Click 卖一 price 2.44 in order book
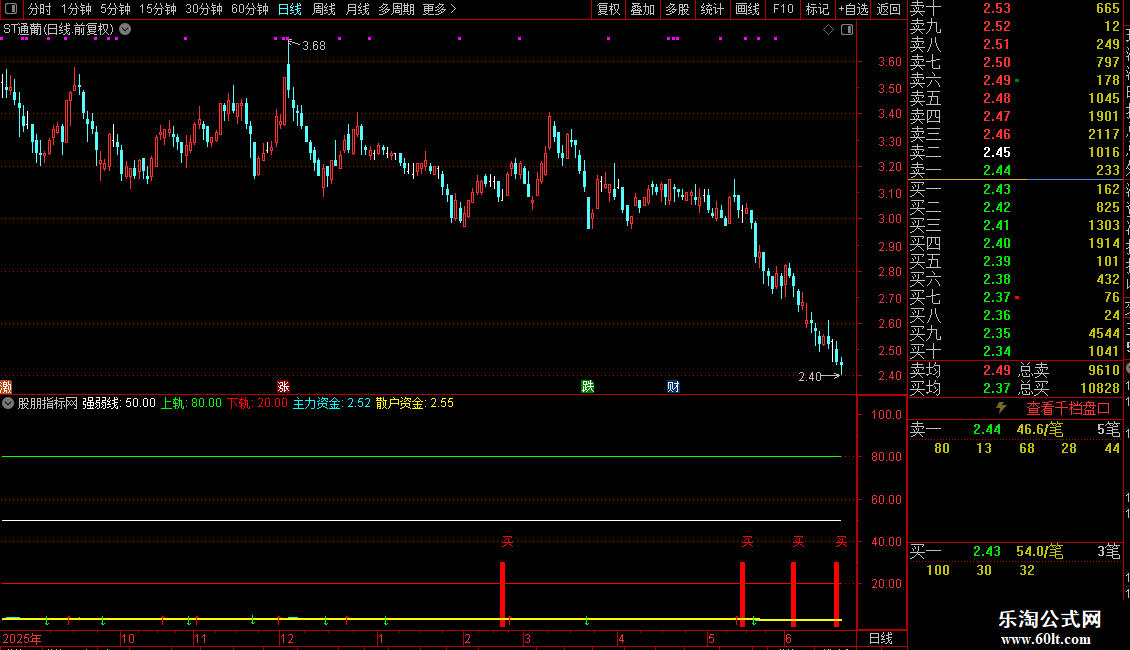Image resolution: width=1130 pixels, height=650 pixels. [x=997, y=171]
